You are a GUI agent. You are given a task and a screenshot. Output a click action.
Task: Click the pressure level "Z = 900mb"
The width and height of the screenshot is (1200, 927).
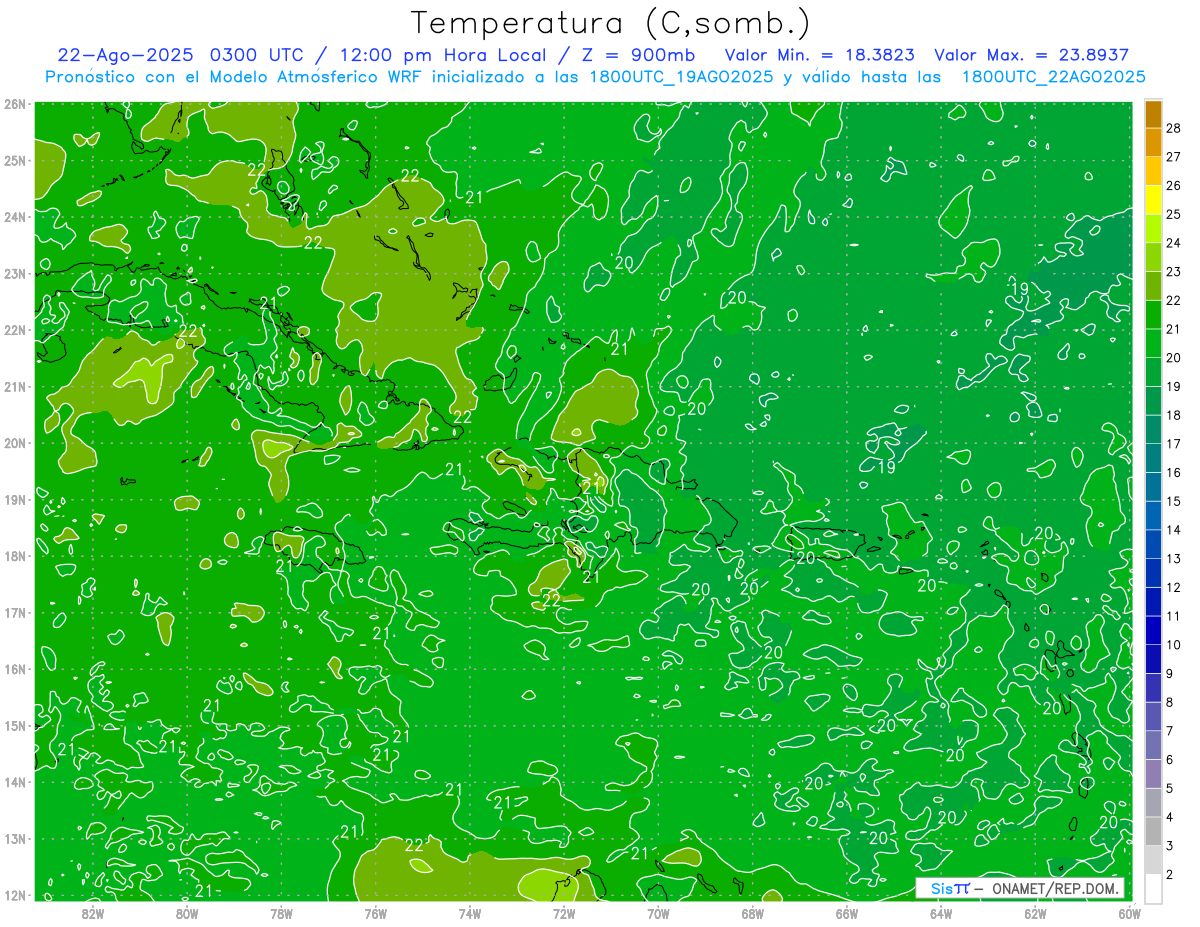(x=640, y=55)
